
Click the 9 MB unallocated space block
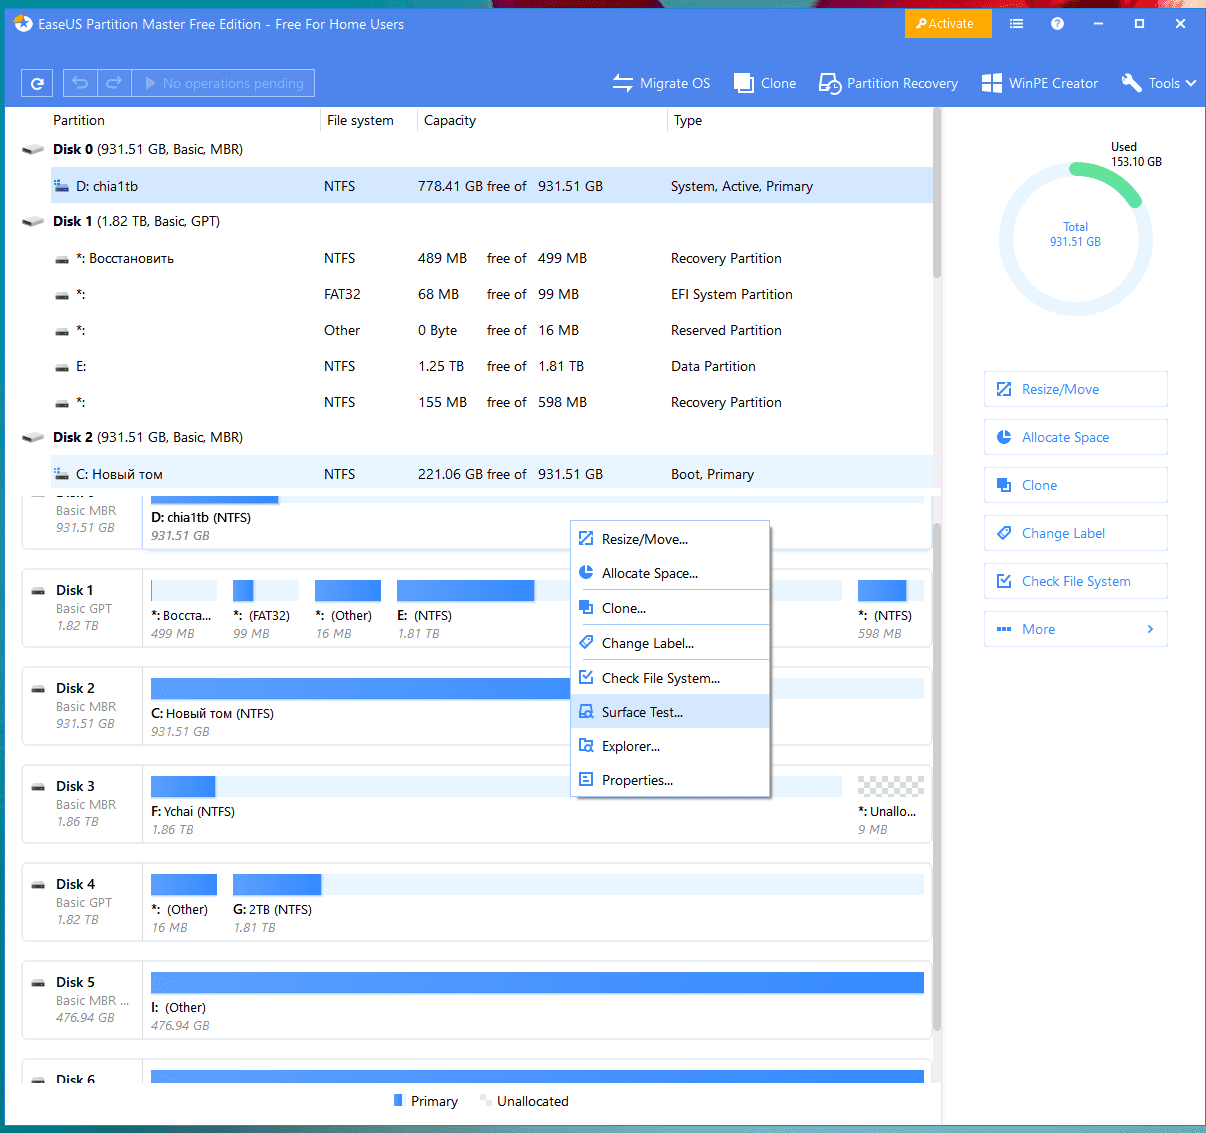click(x=891, y=786)
